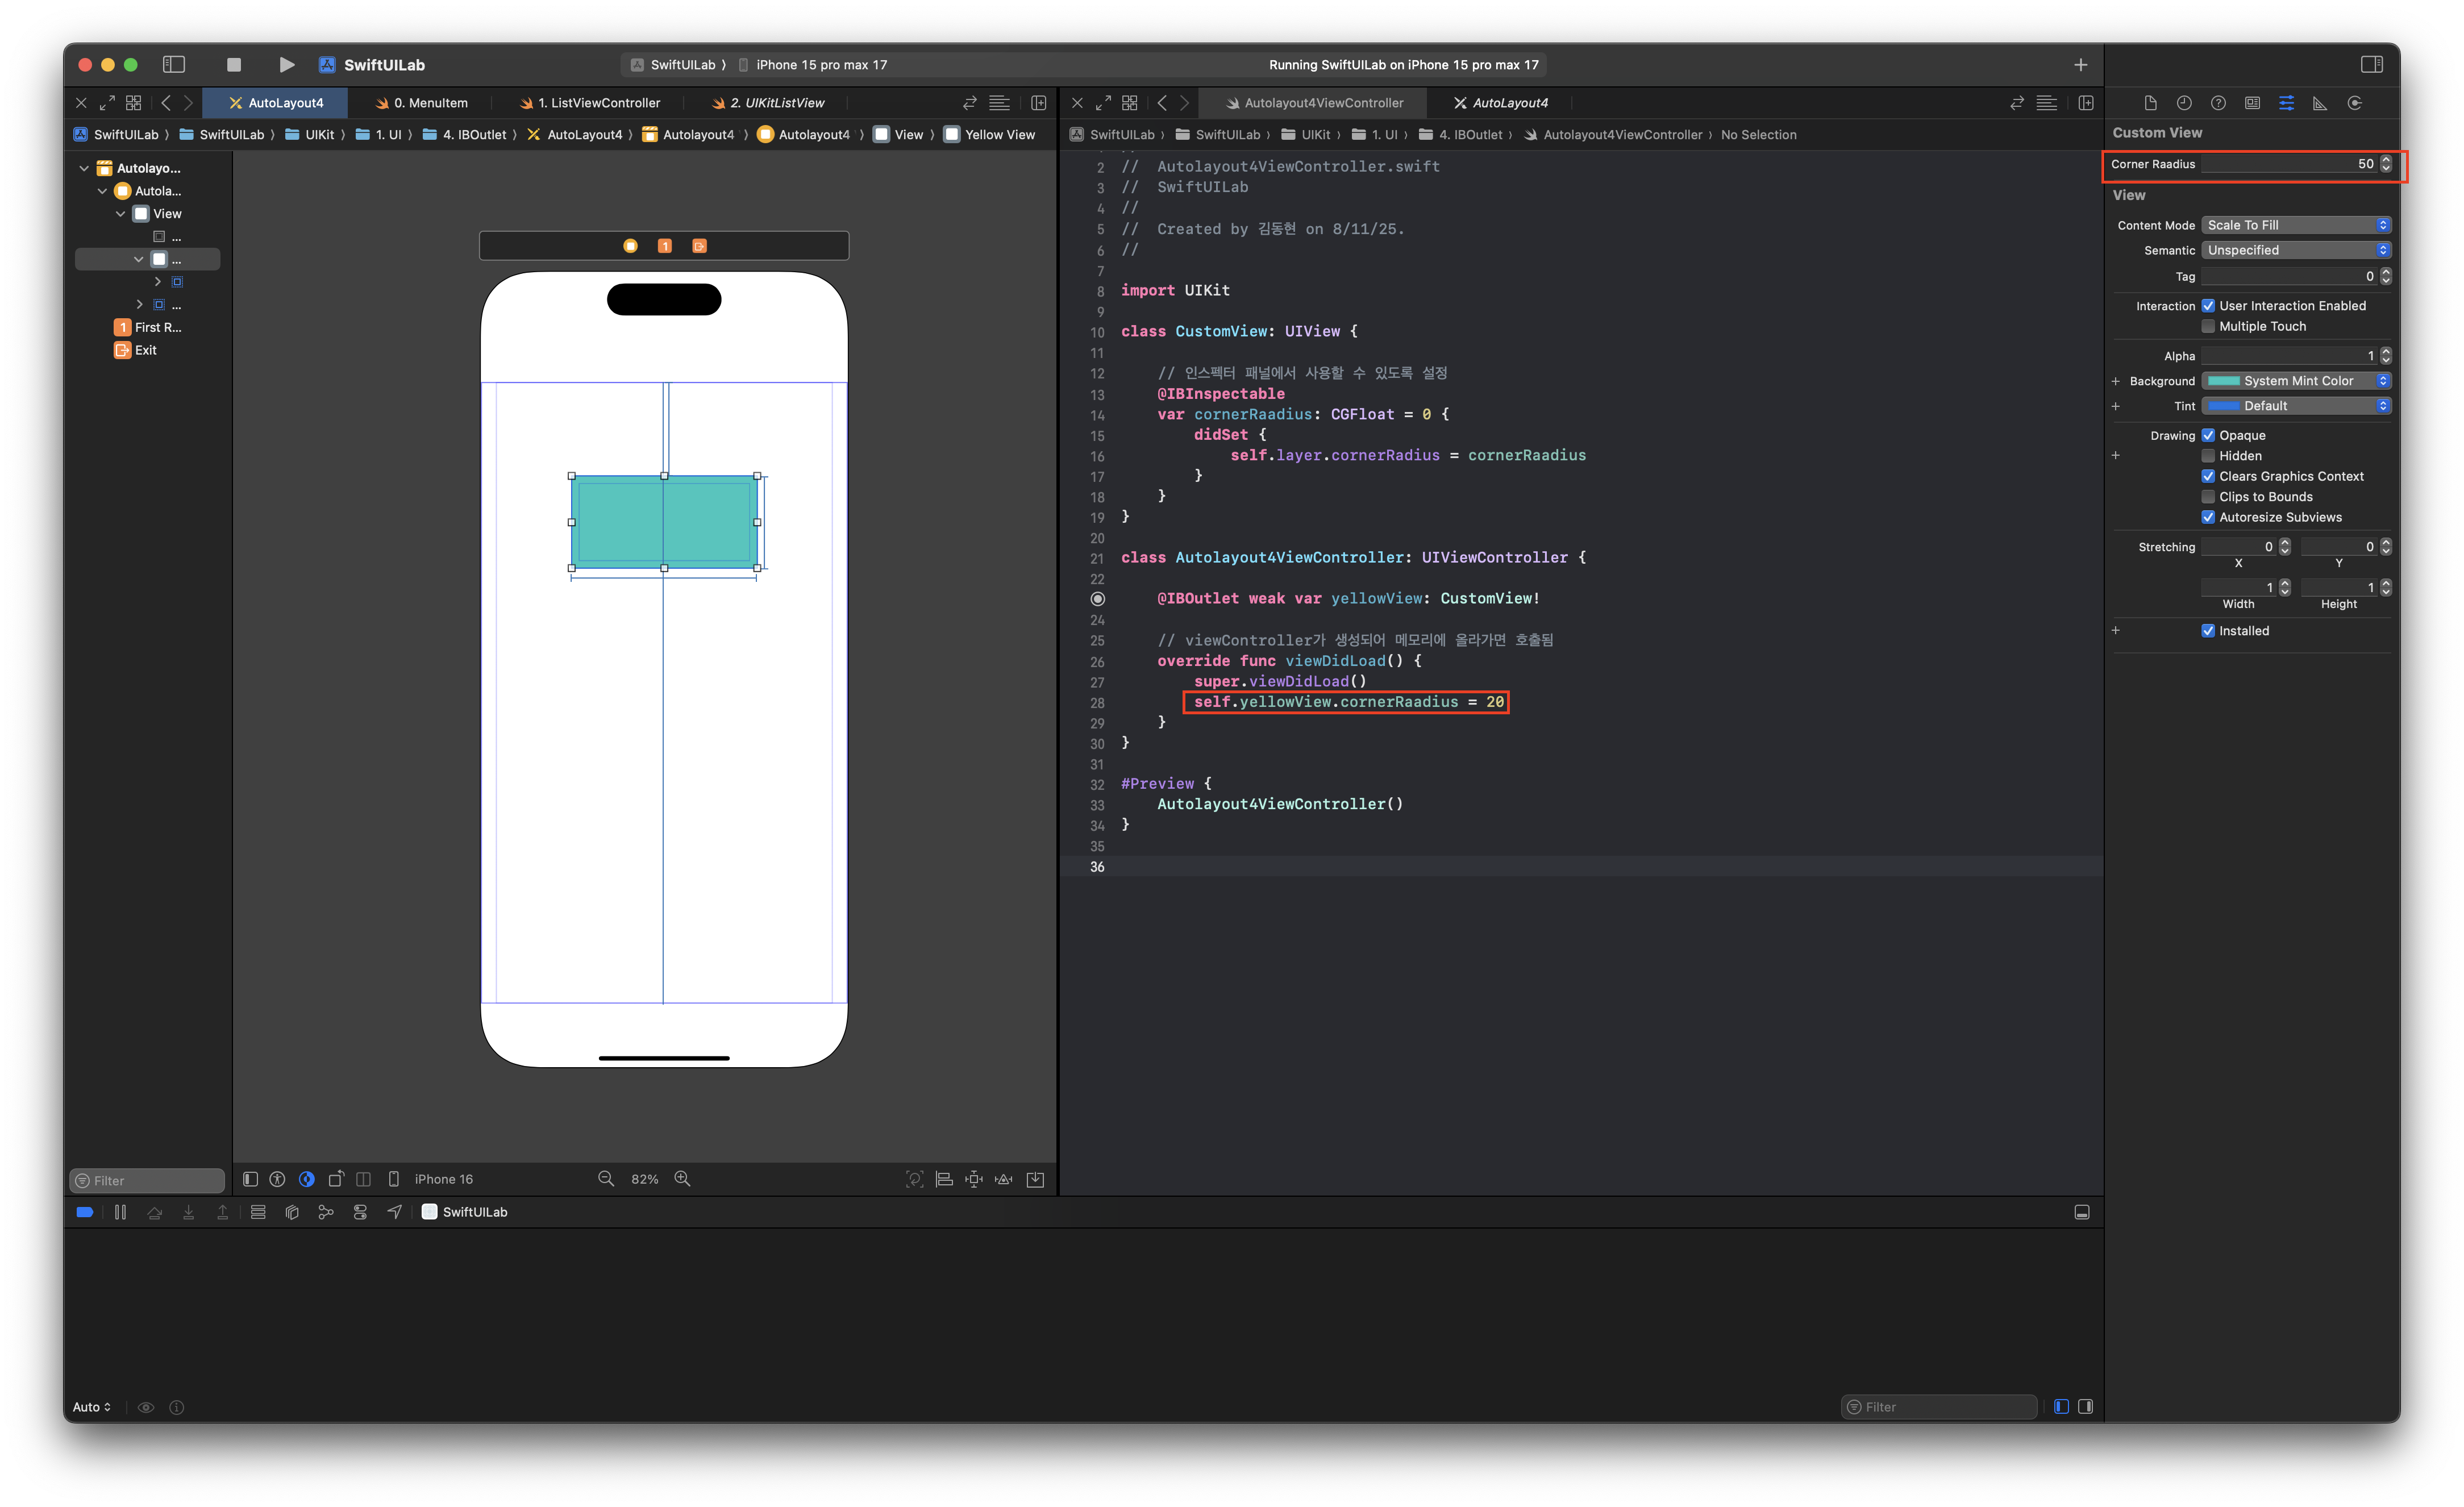This screenshot has height=1507, width=2464.
Task: Collapse the View row in outline
Action: tap(120, 214)
